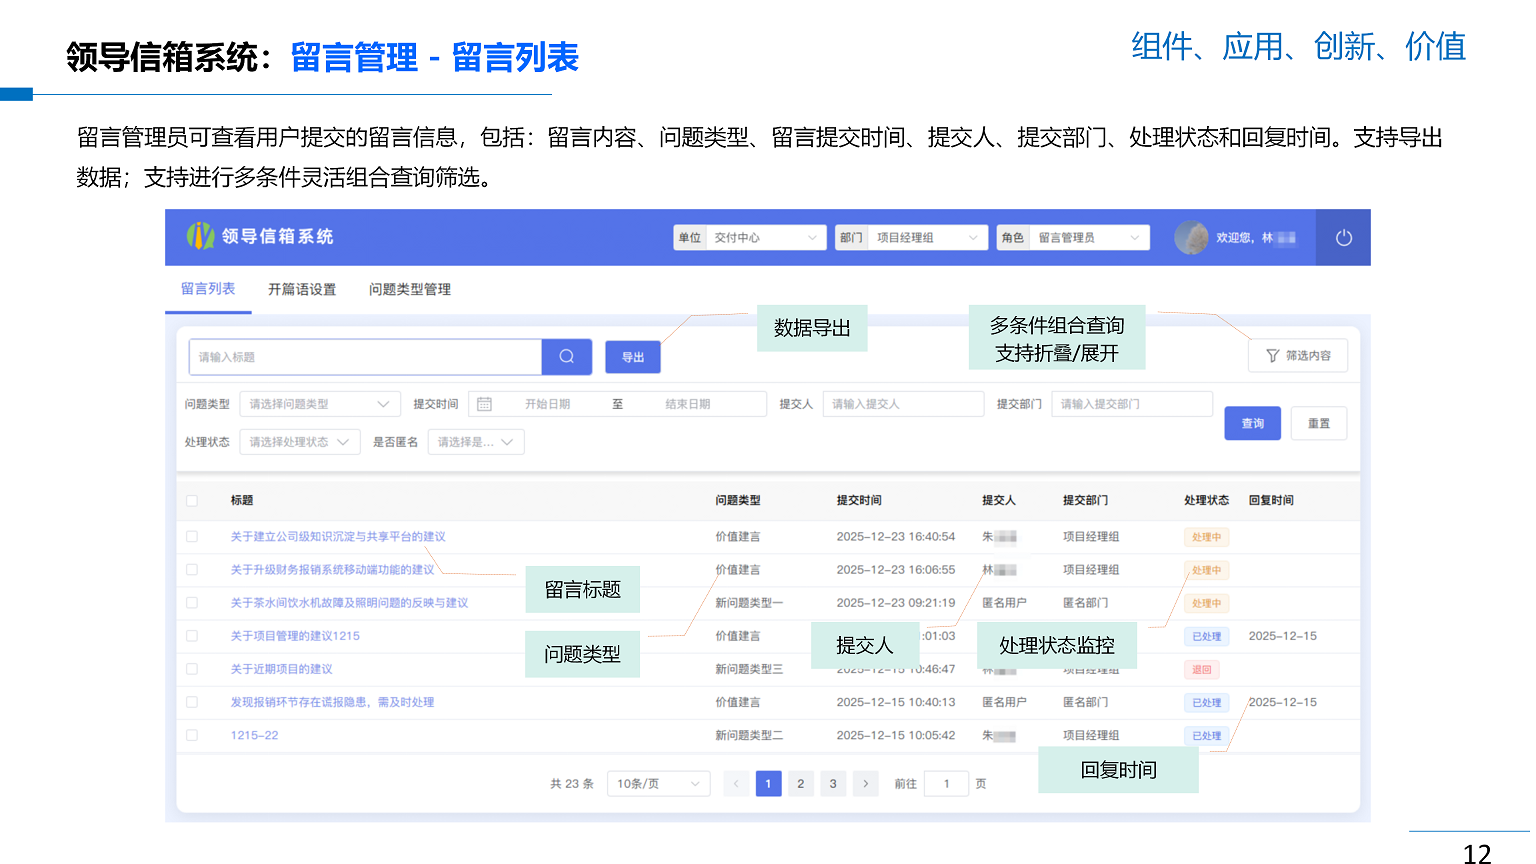Viewport: 1536px width, 864px height.
Task: Open the 问题类型 filter dropdown
Action: coord(320,403)
